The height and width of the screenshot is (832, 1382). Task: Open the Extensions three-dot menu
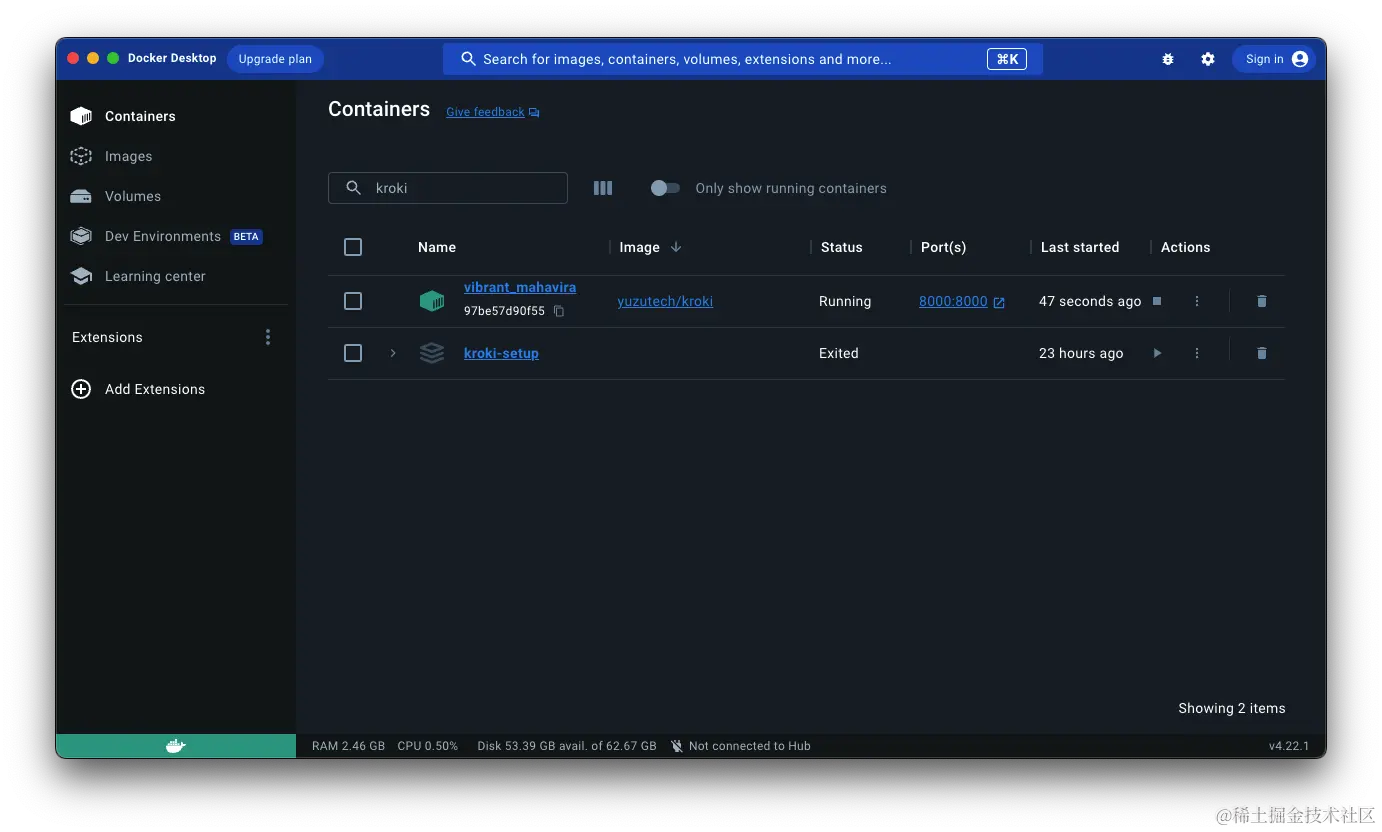point(268,337)
